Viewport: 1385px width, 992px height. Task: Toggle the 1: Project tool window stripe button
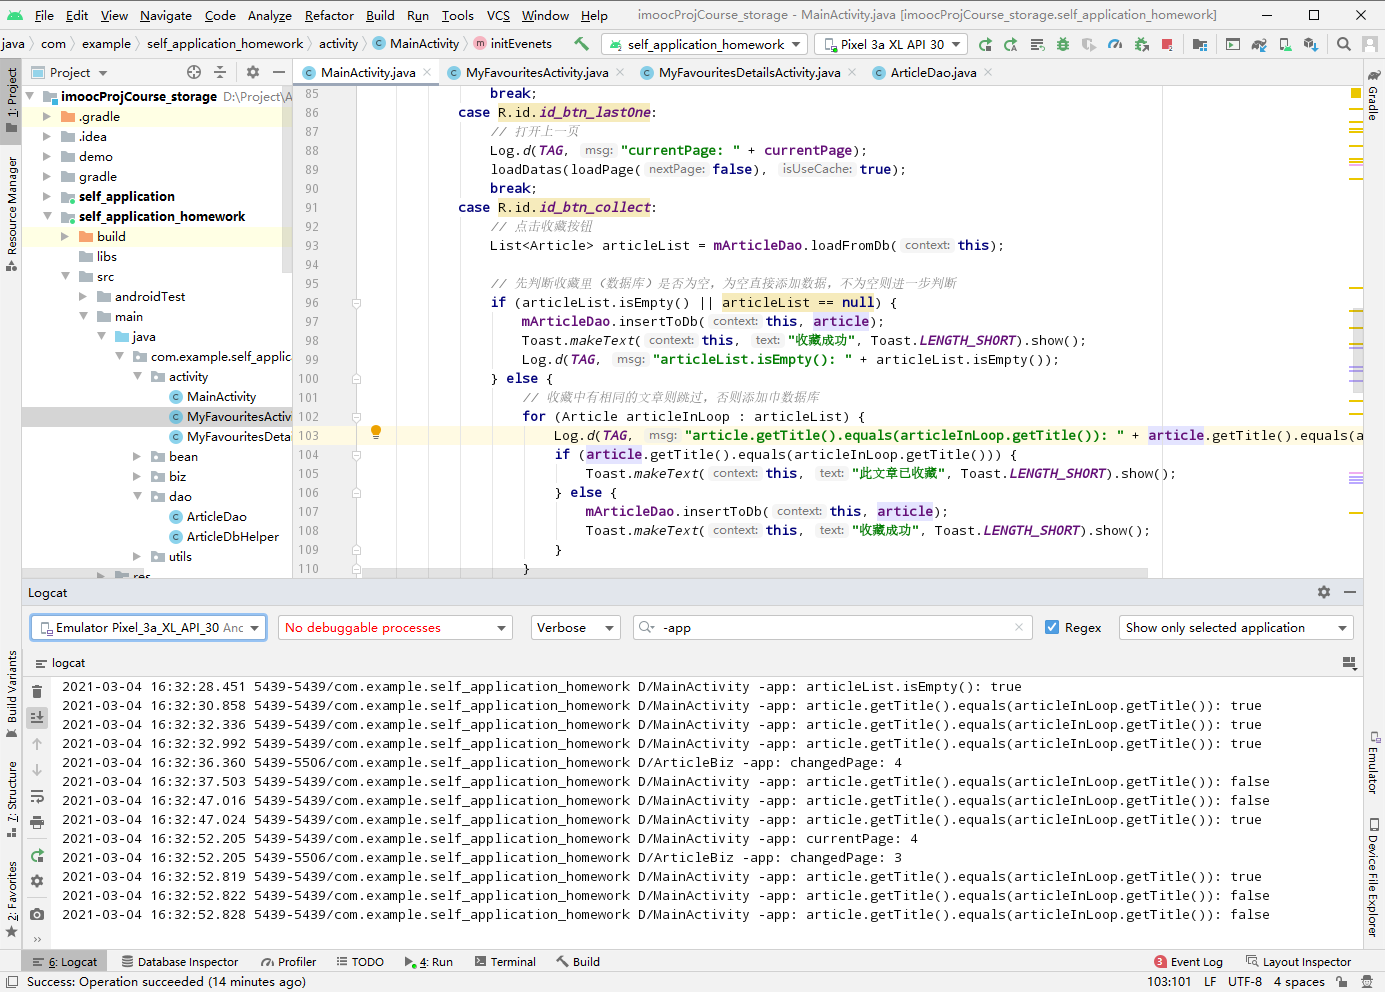(11, 99)
